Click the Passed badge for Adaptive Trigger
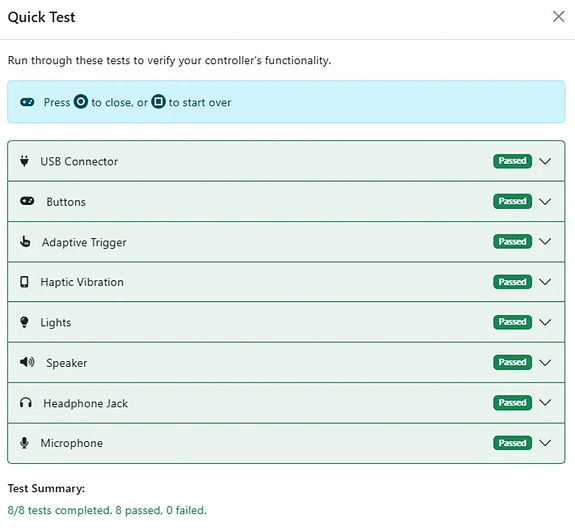 pos(512,241)
